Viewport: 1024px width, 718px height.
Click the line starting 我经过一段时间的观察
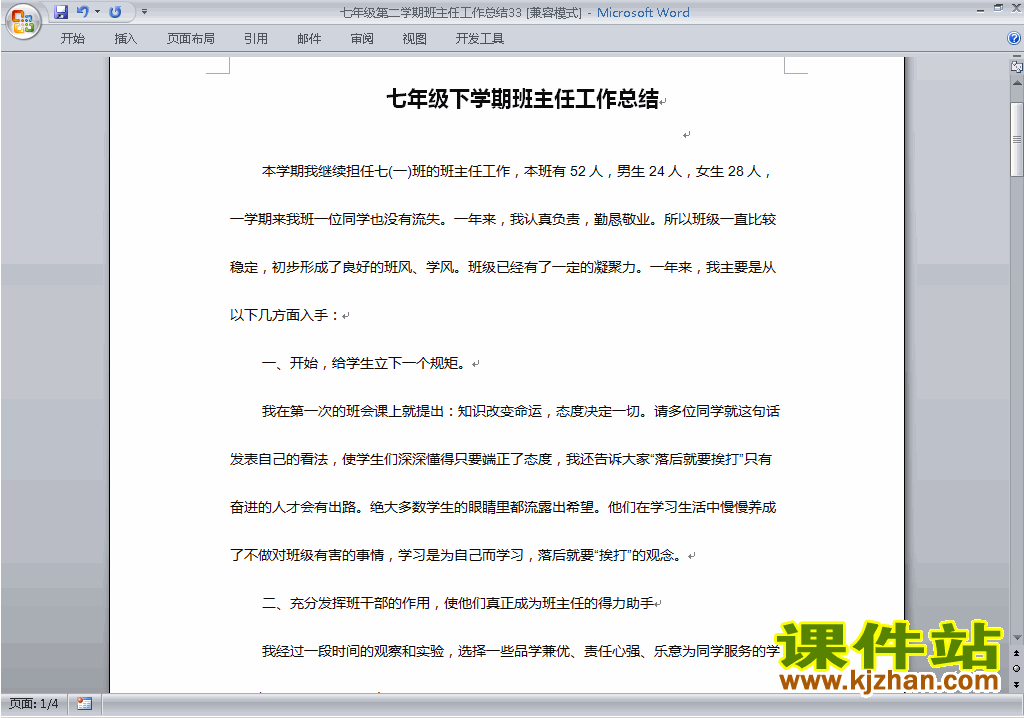[520, 651]
